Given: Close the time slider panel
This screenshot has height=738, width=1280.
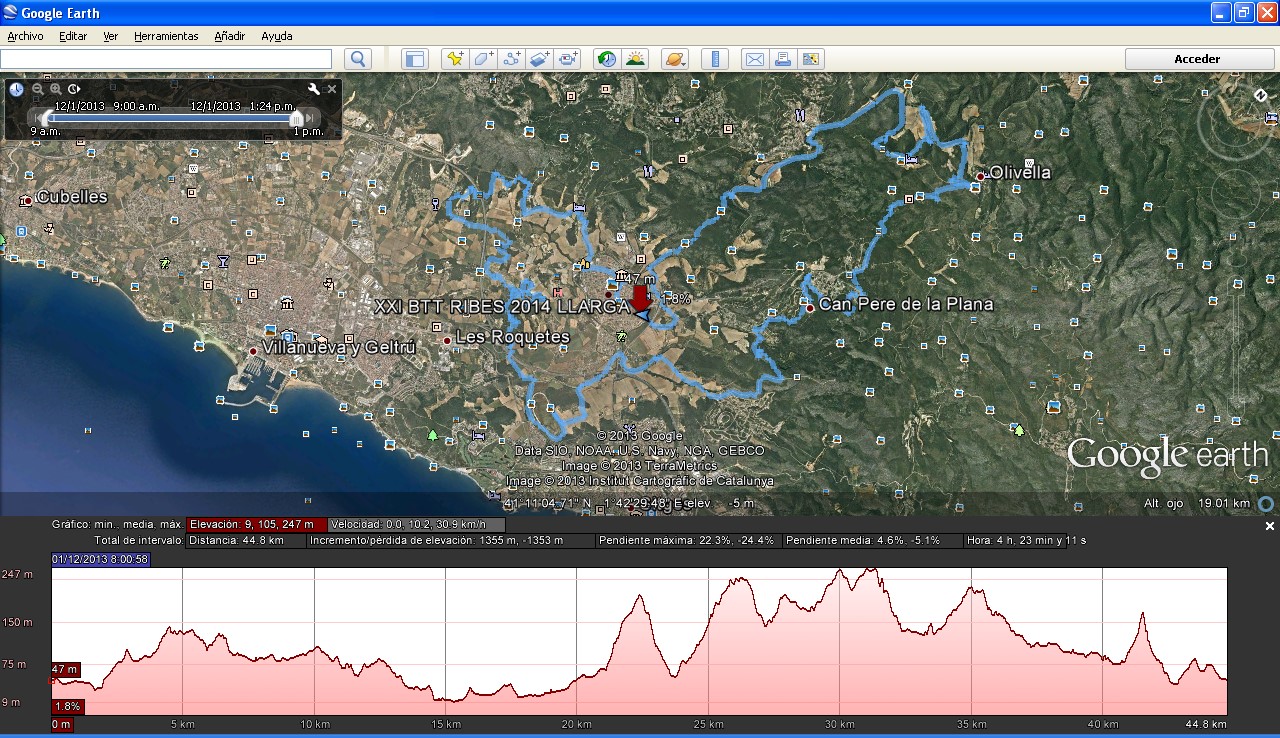Looking at the screenshot, I should [x=332, y=89].
